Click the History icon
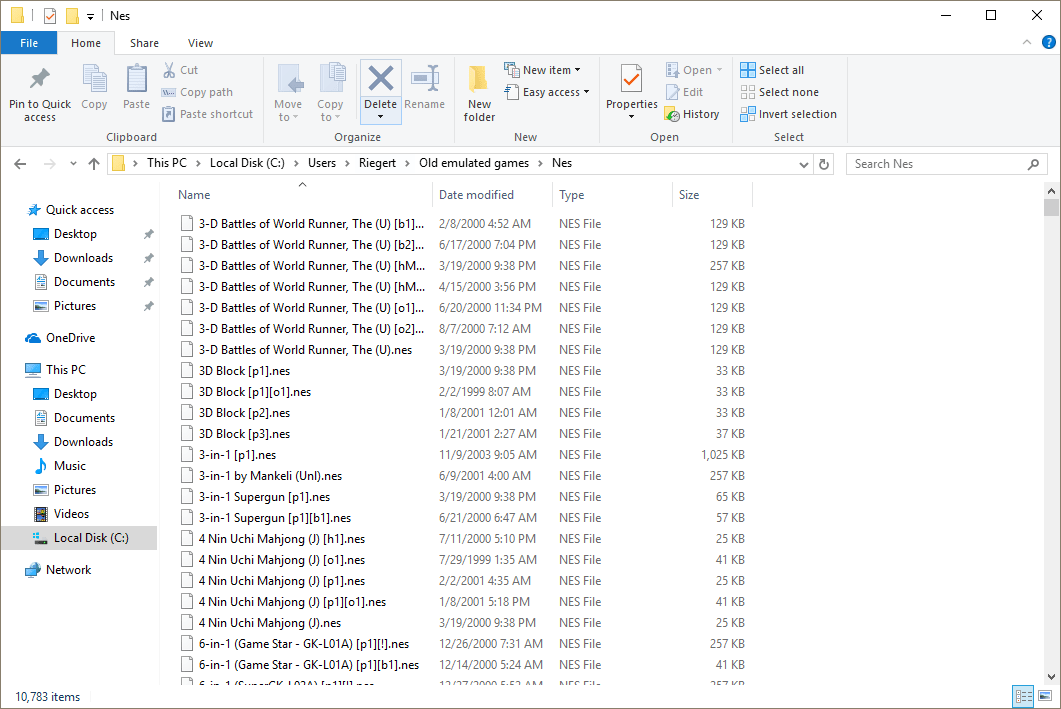 tap(672, 114)
